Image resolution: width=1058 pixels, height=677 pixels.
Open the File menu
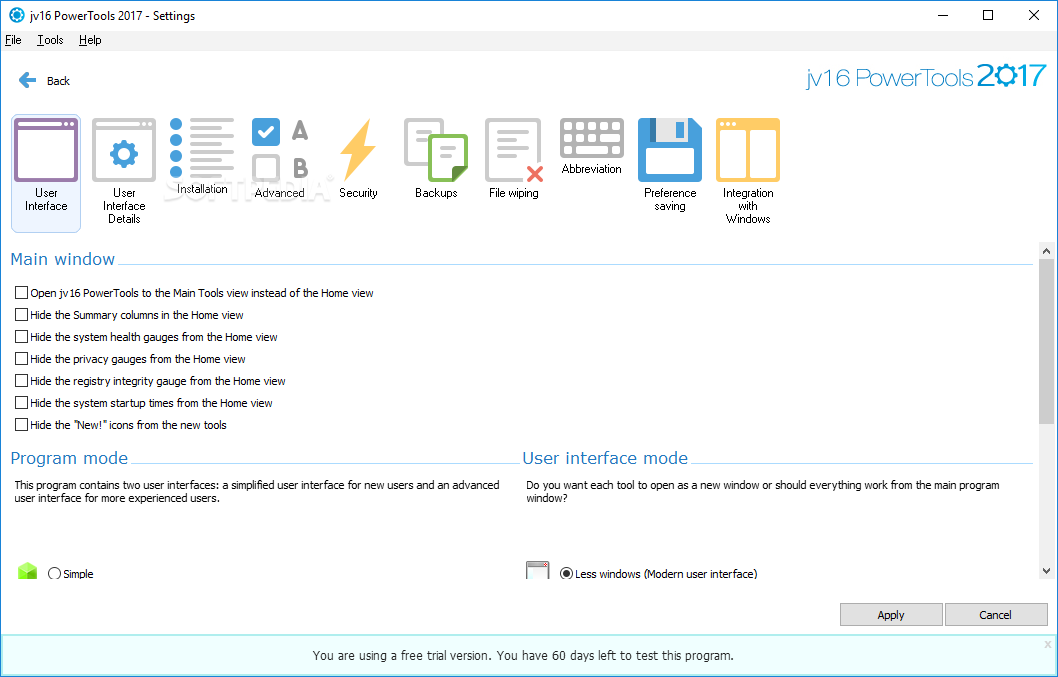pyautogui.click(x=13, y=40)
